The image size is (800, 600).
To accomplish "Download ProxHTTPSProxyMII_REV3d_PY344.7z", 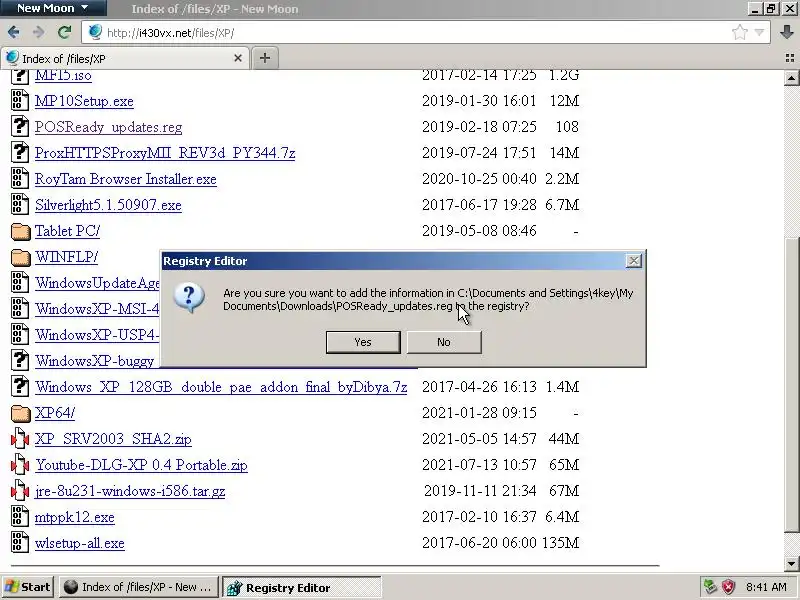I will click(x=165, y=153).
